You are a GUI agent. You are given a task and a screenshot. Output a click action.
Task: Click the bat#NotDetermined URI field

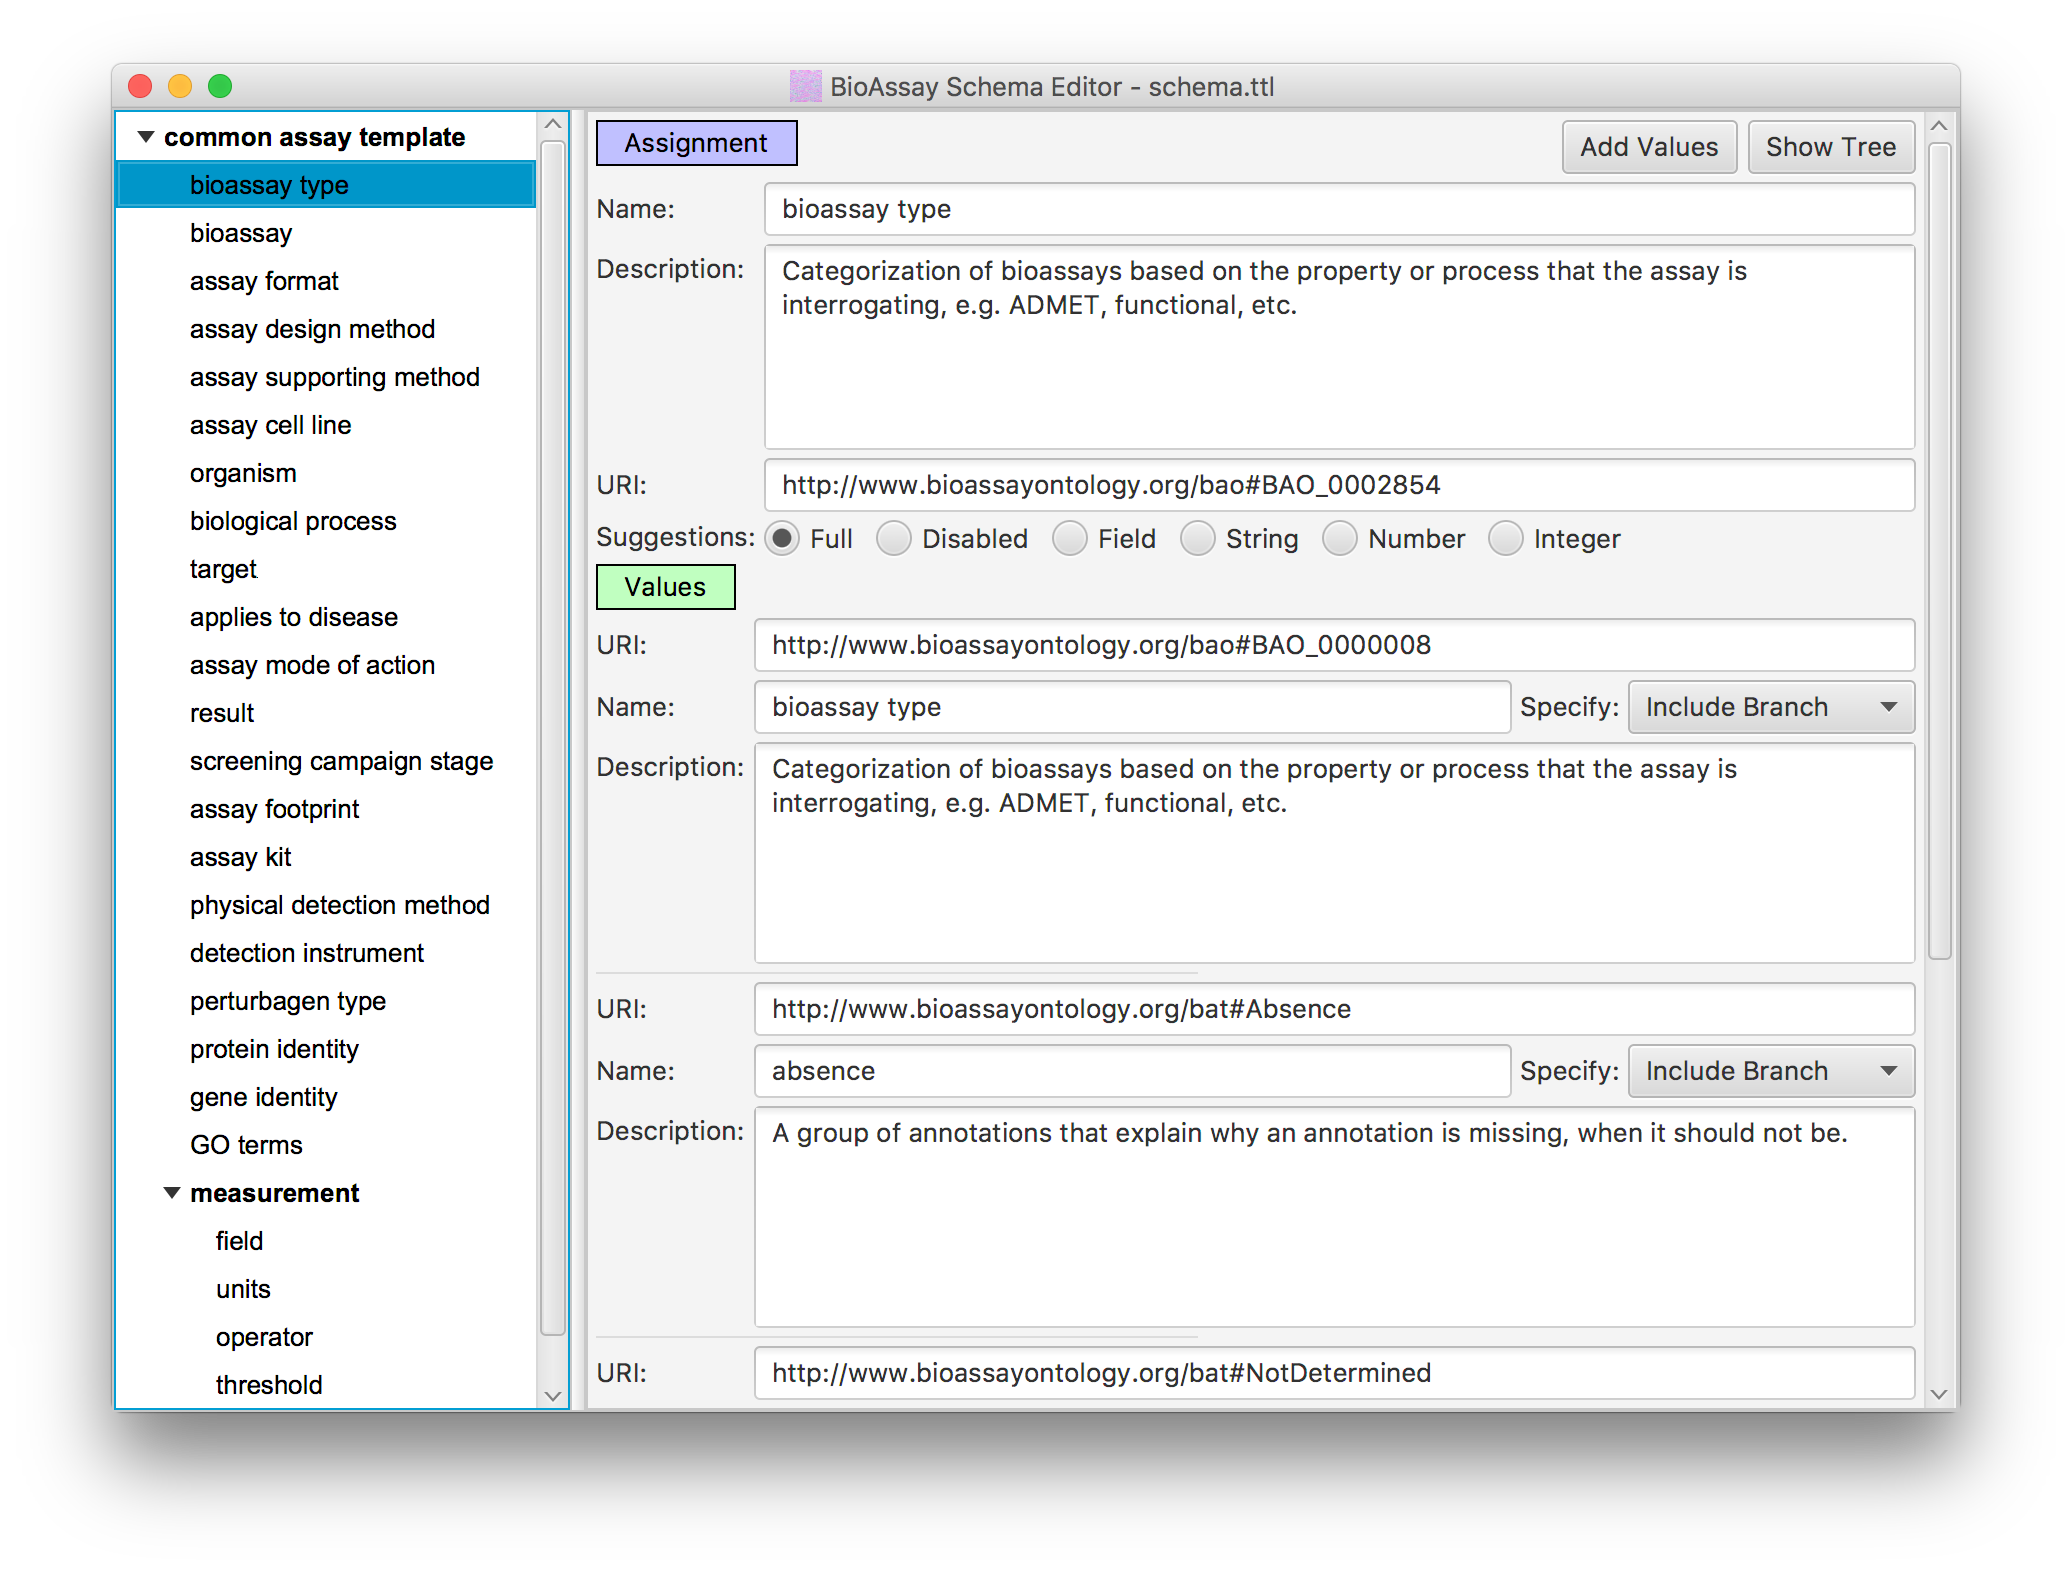click(1335, 1373)
